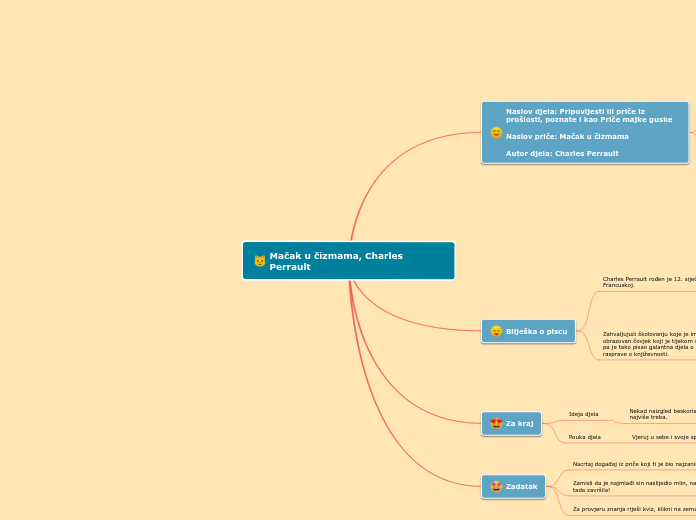Screen dimensions: 696x520
Task: Select the Za kraj node
Action: (511, 424)
